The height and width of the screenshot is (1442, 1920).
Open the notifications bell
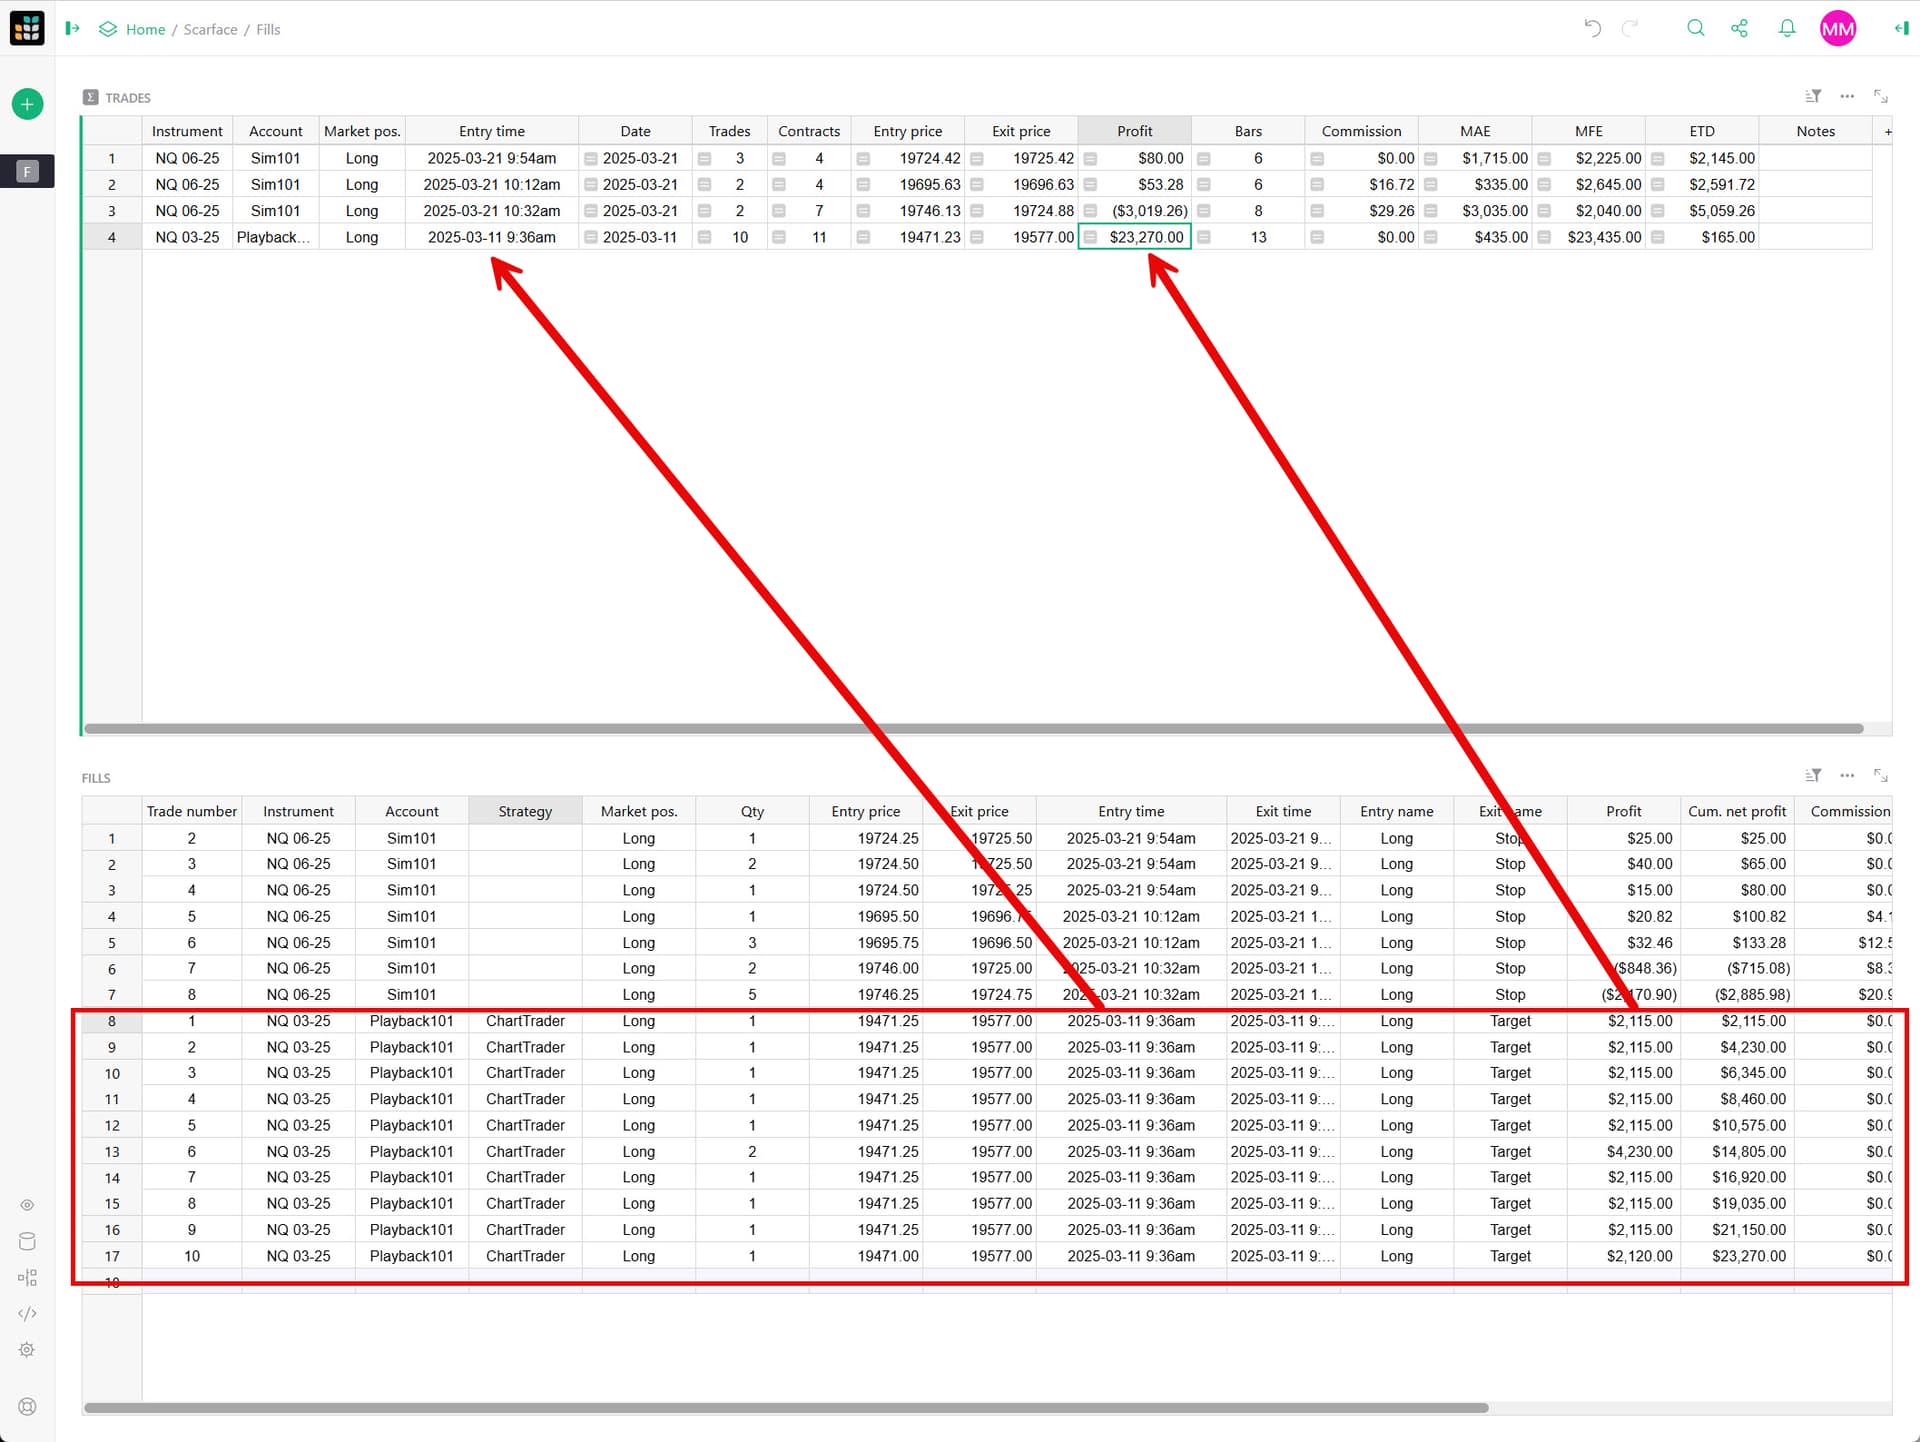(1786, 28)
